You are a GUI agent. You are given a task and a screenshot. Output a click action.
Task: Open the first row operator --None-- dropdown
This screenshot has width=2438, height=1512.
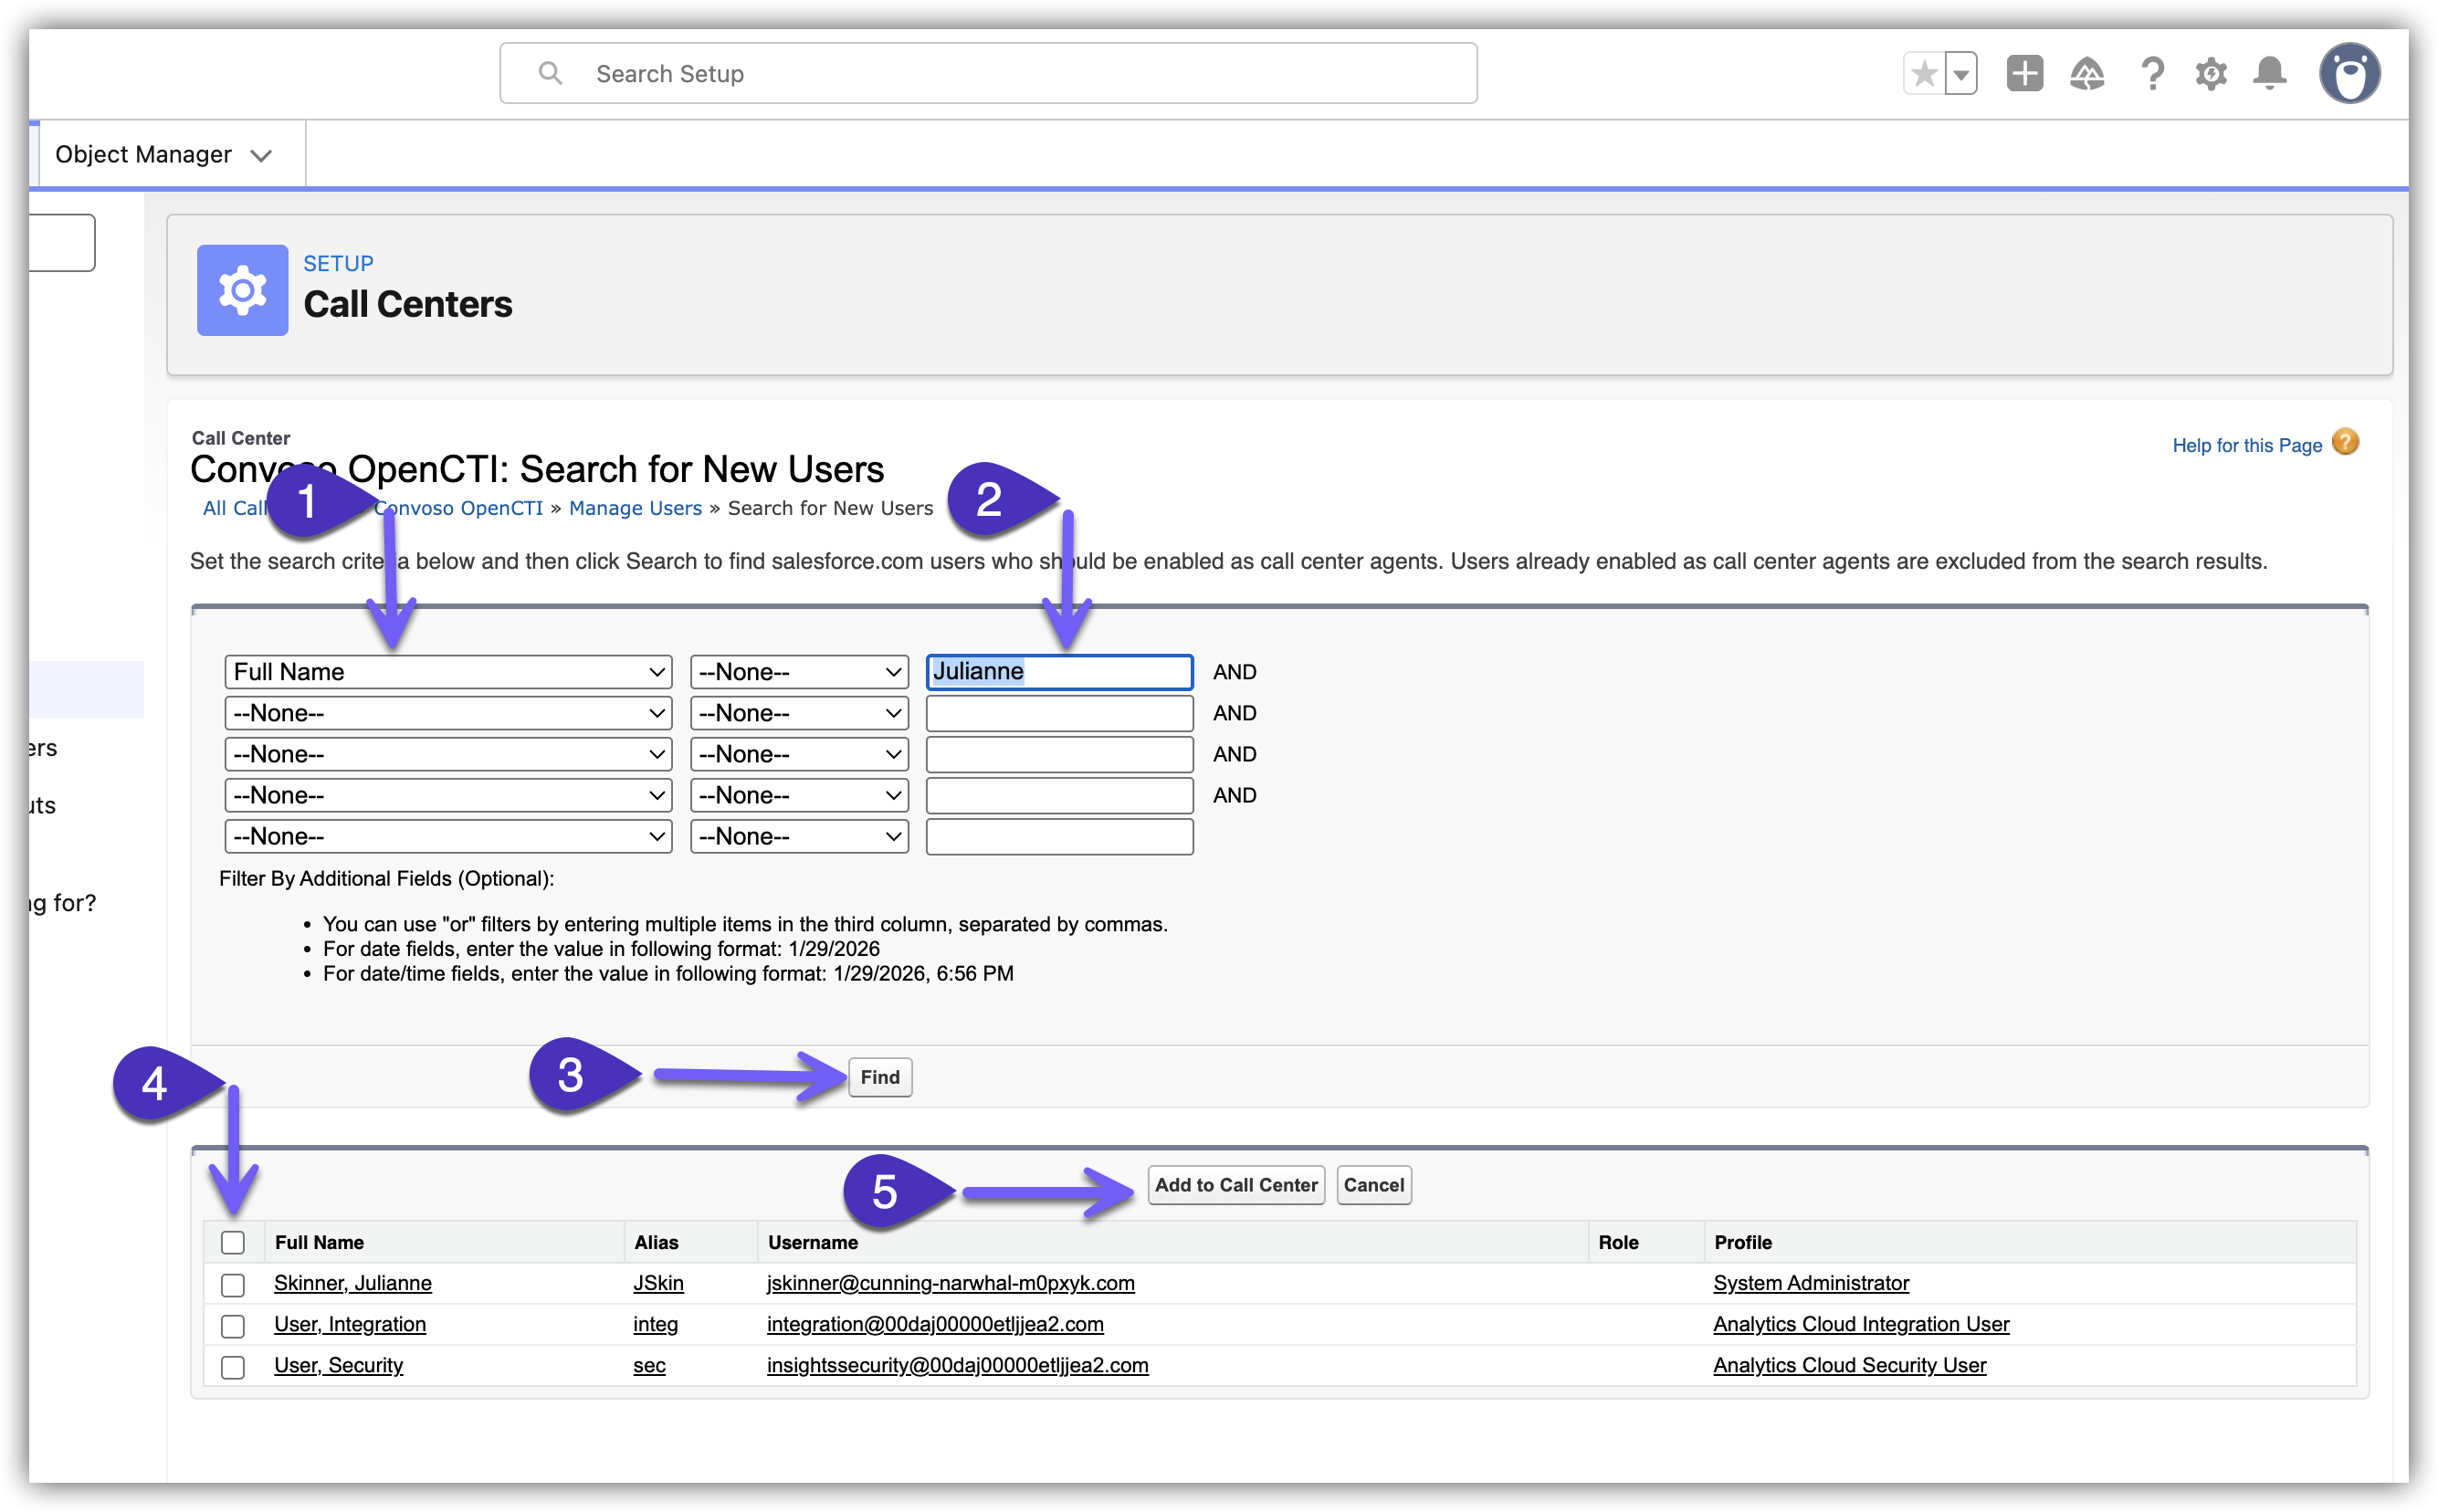pyautogui.click(x=798, y=672)
